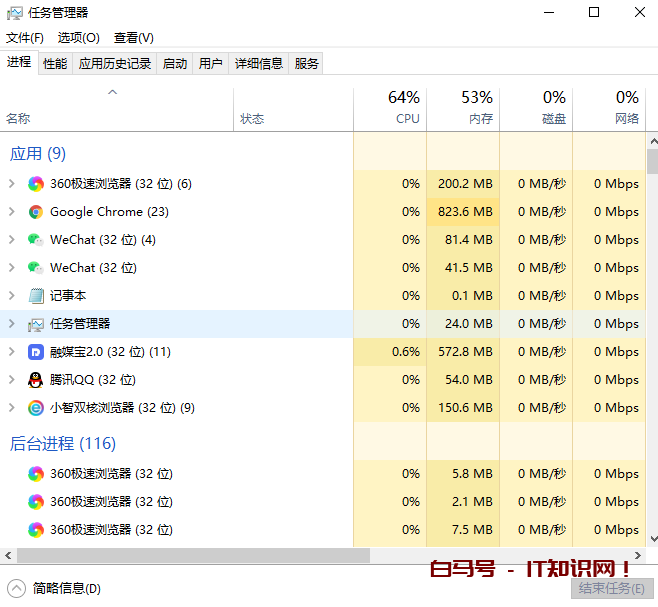Expand the Google Chrome (23) process group
658x607 pixels.
click(11, 212)
